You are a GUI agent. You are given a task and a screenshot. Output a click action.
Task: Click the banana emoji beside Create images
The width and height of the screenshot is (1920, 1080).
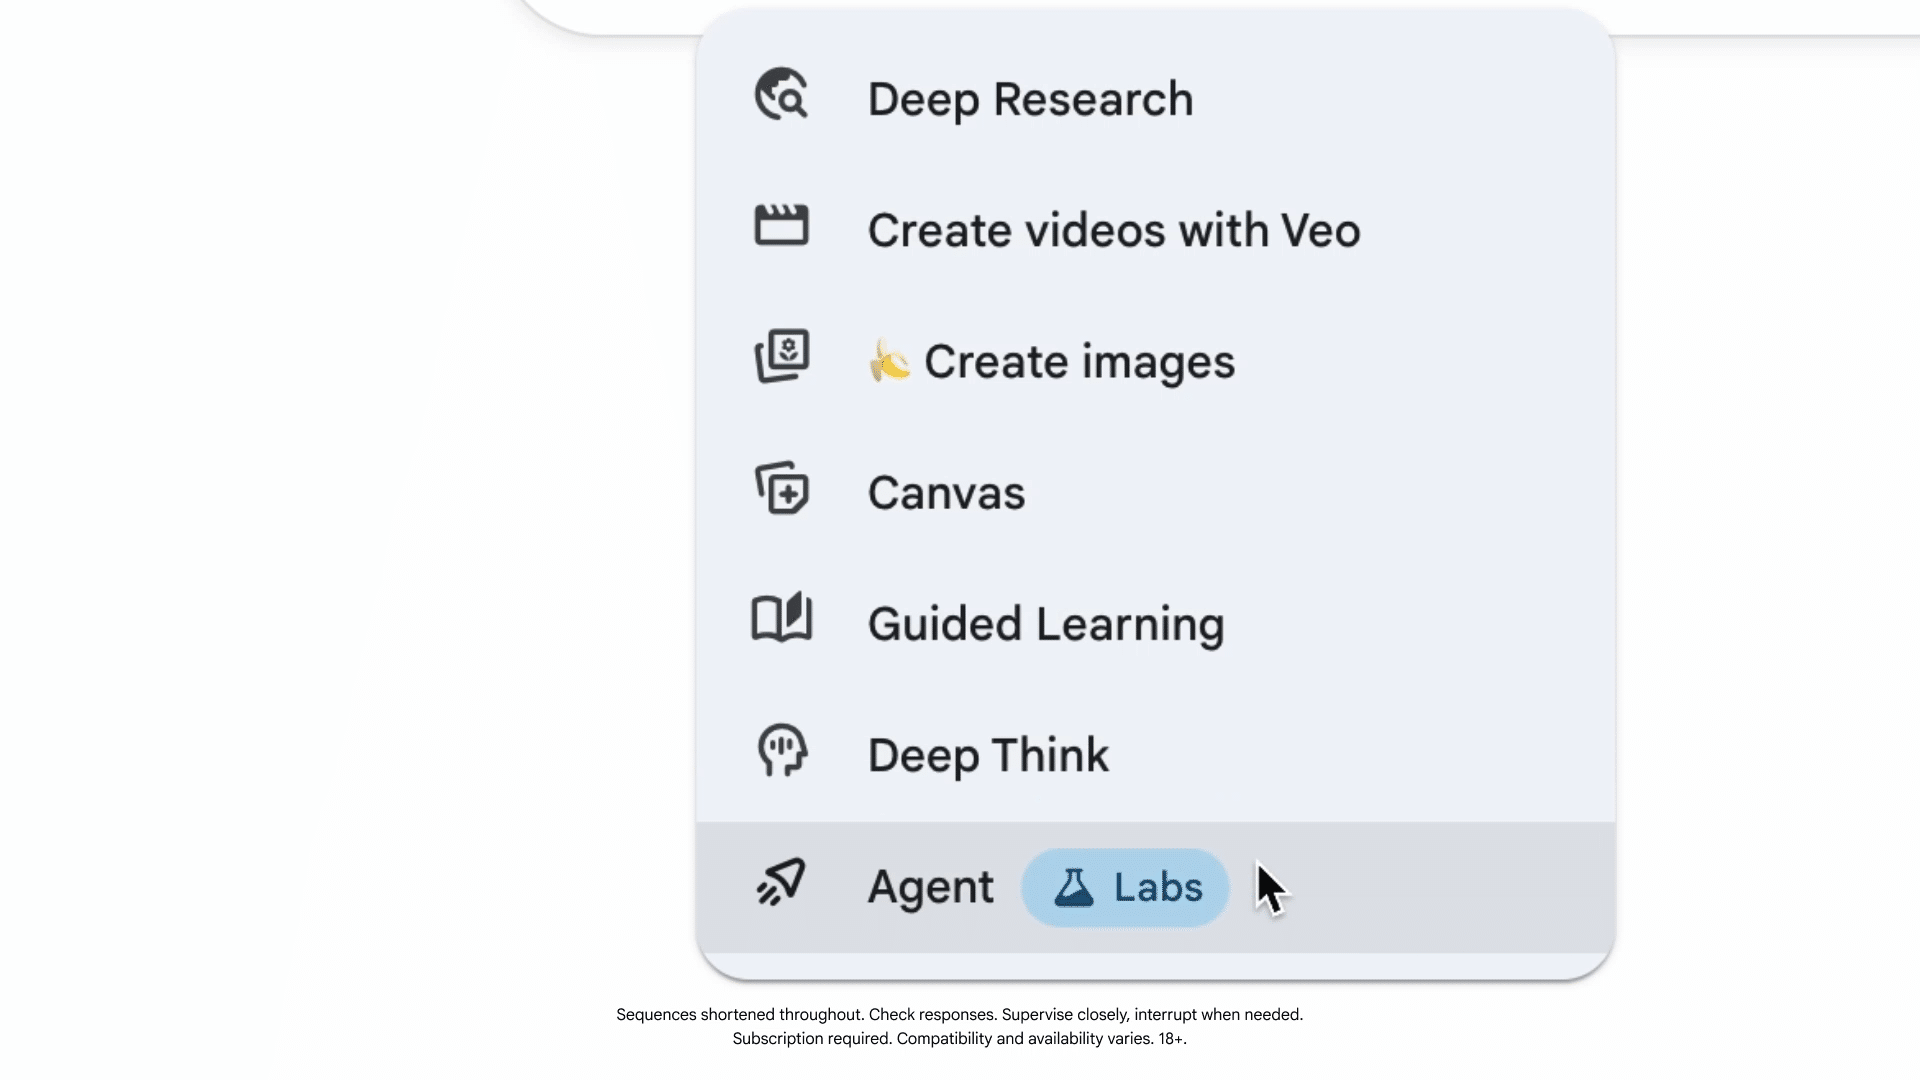coord(889,361)
